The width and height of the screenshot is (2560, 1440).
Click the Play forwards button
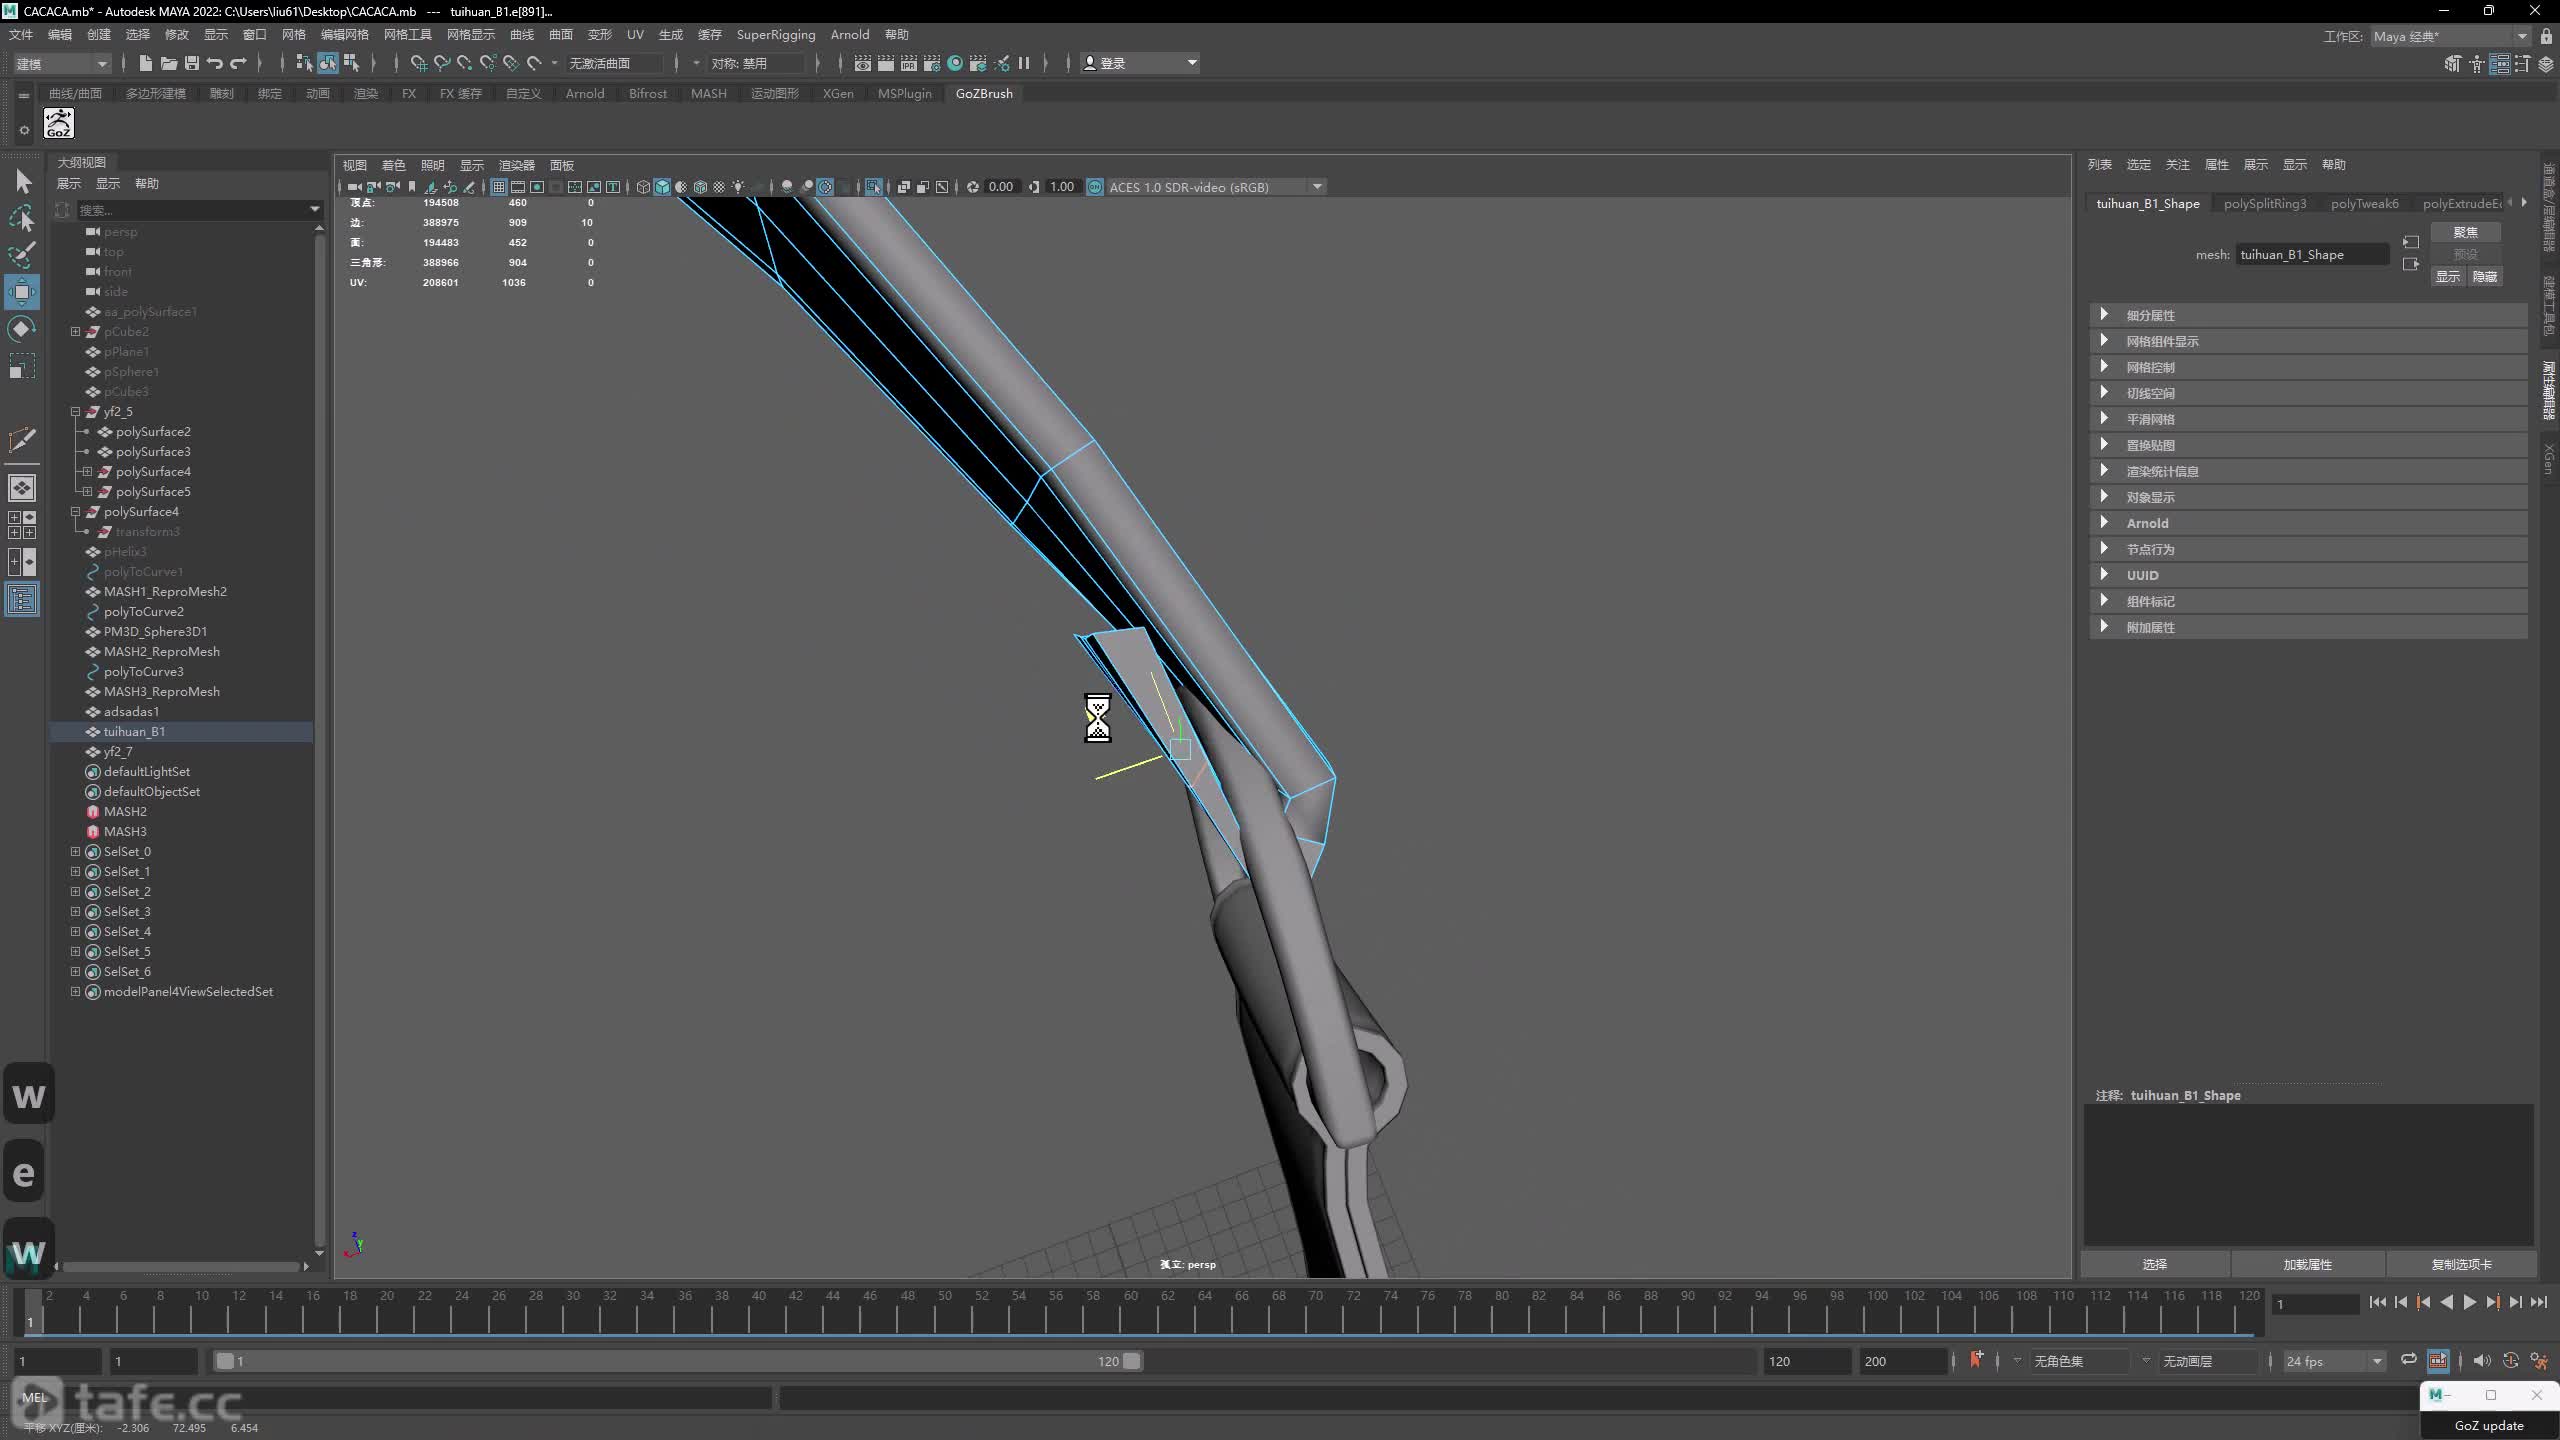pos(2469,1302)
